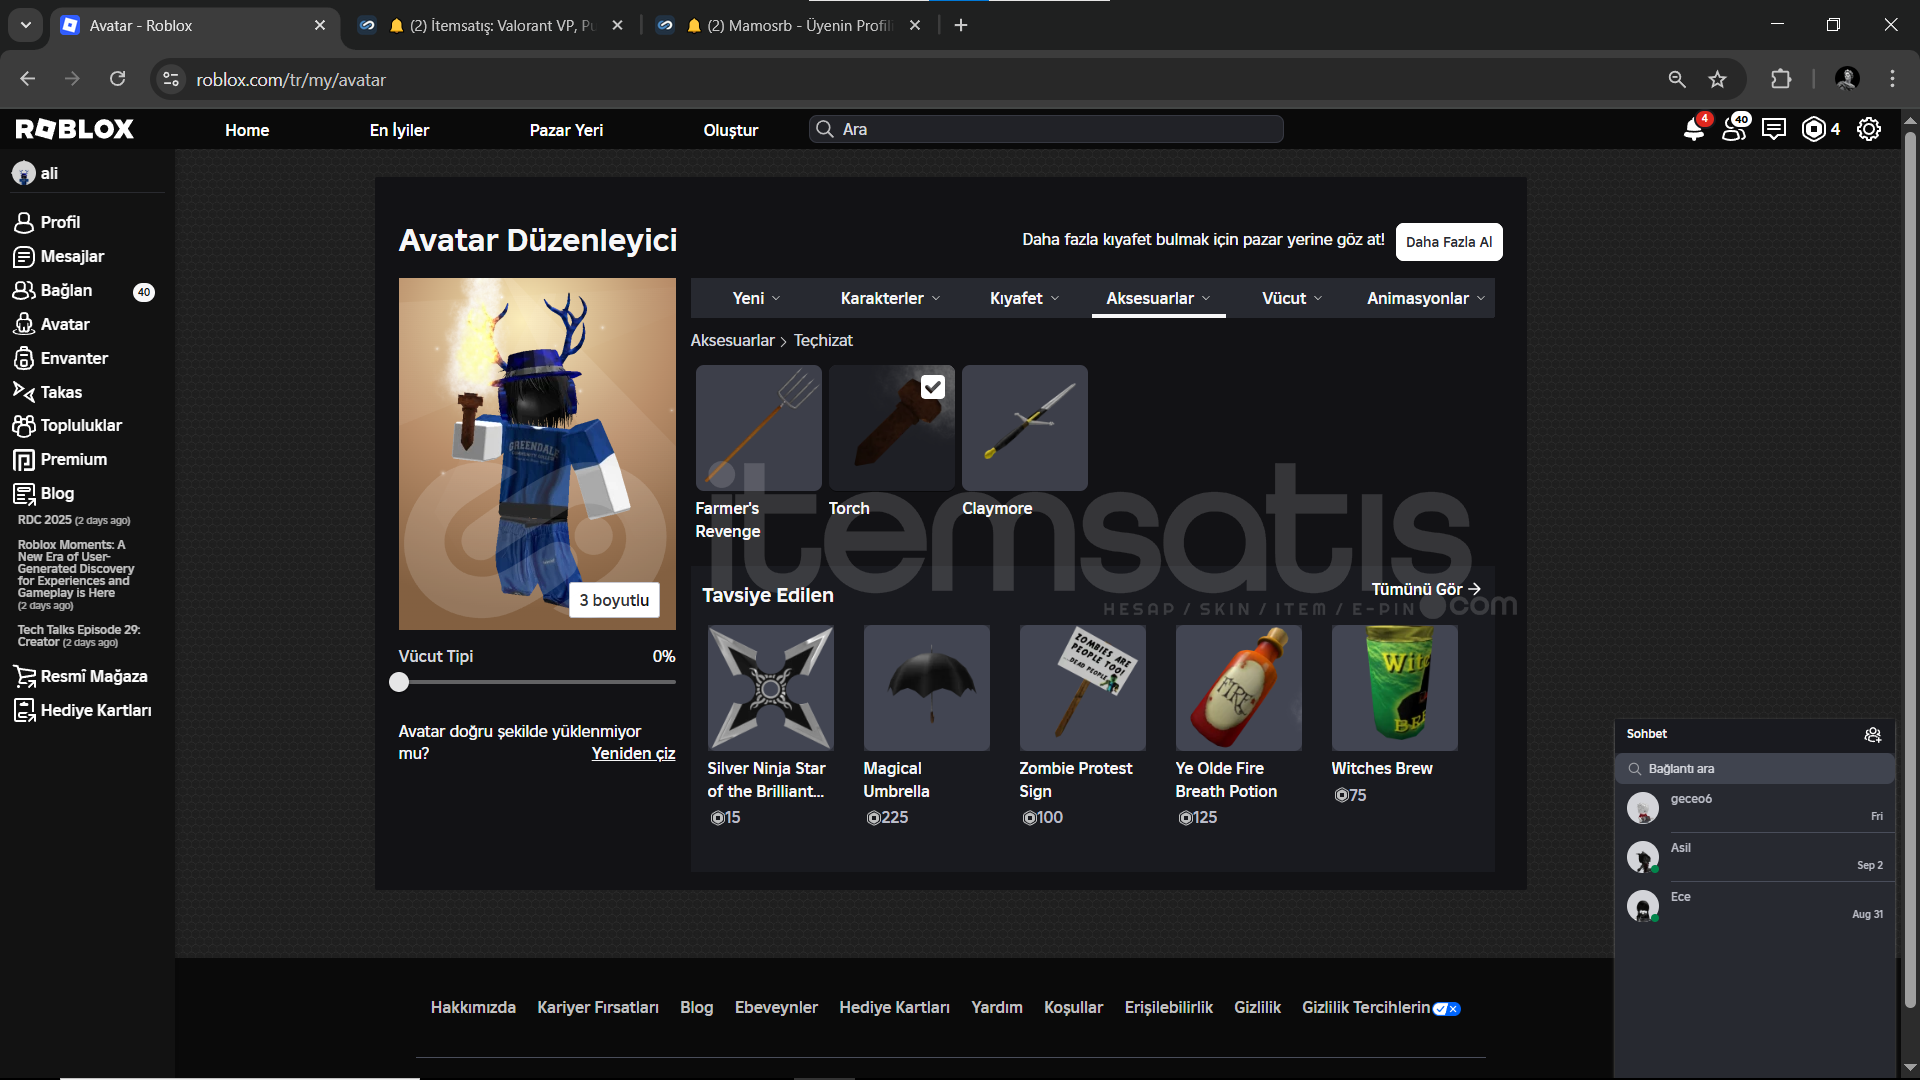This screenshot has width=1920, height=1080.
Task: Open Premium in the sidebar
Action: click(60, 459)
